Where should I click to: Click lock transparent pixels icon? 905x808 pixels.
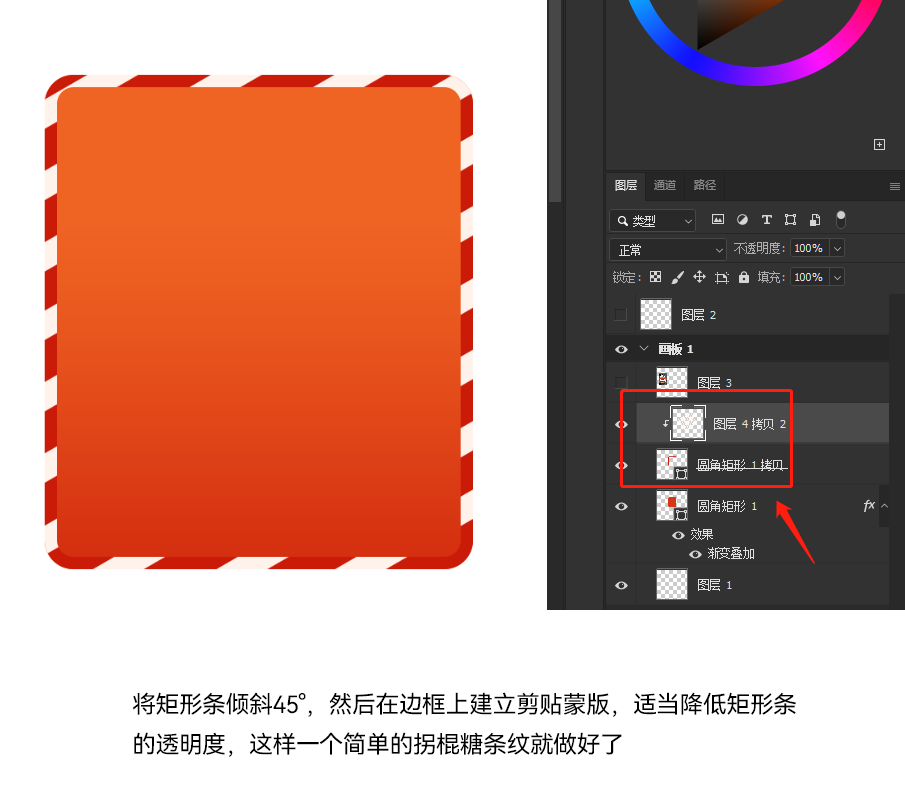pos(655,277)
